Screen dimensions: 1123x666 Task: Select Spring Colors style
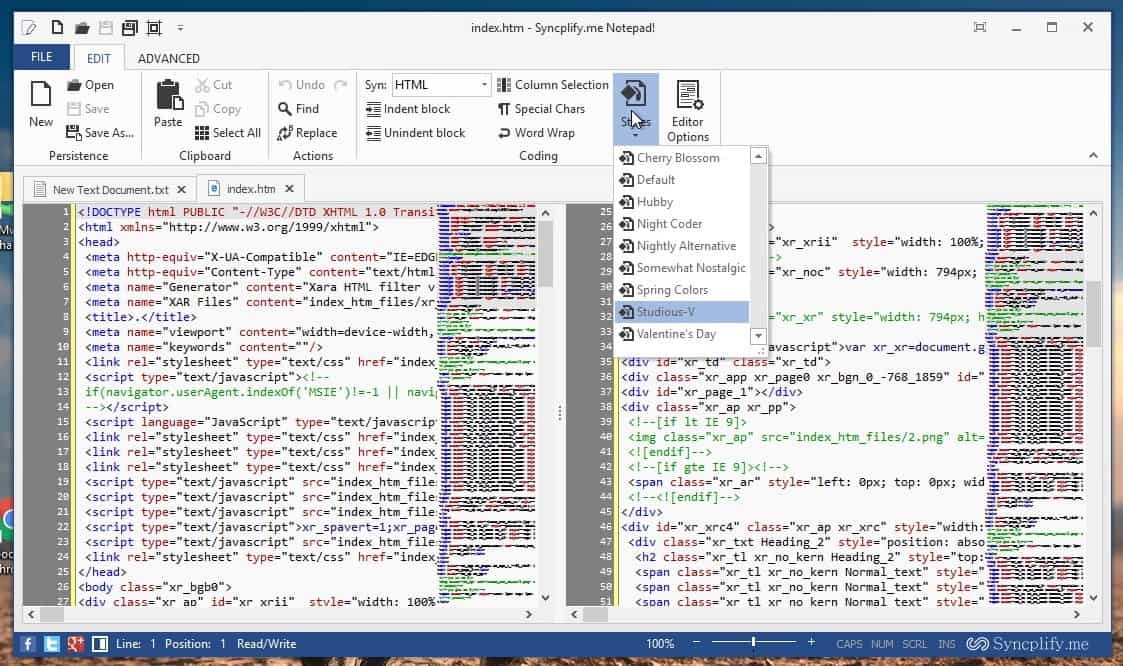(x=681, y=290)
